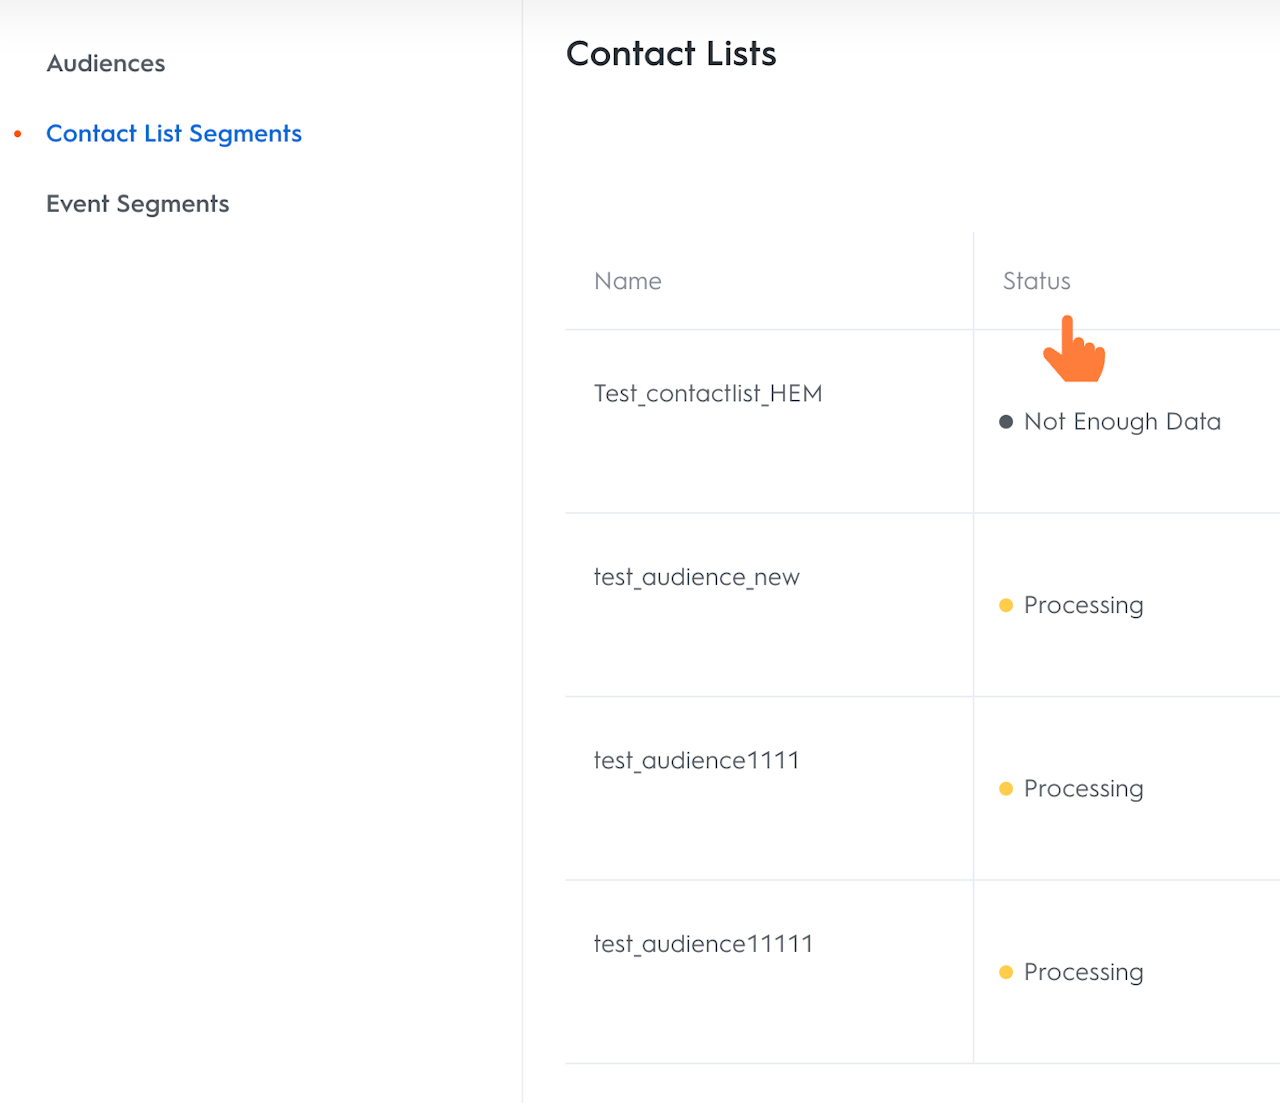This screenshot has height=1103, width=1280.
Task: Open the Test_contactlist_HEM contact list
Action: 708,394
